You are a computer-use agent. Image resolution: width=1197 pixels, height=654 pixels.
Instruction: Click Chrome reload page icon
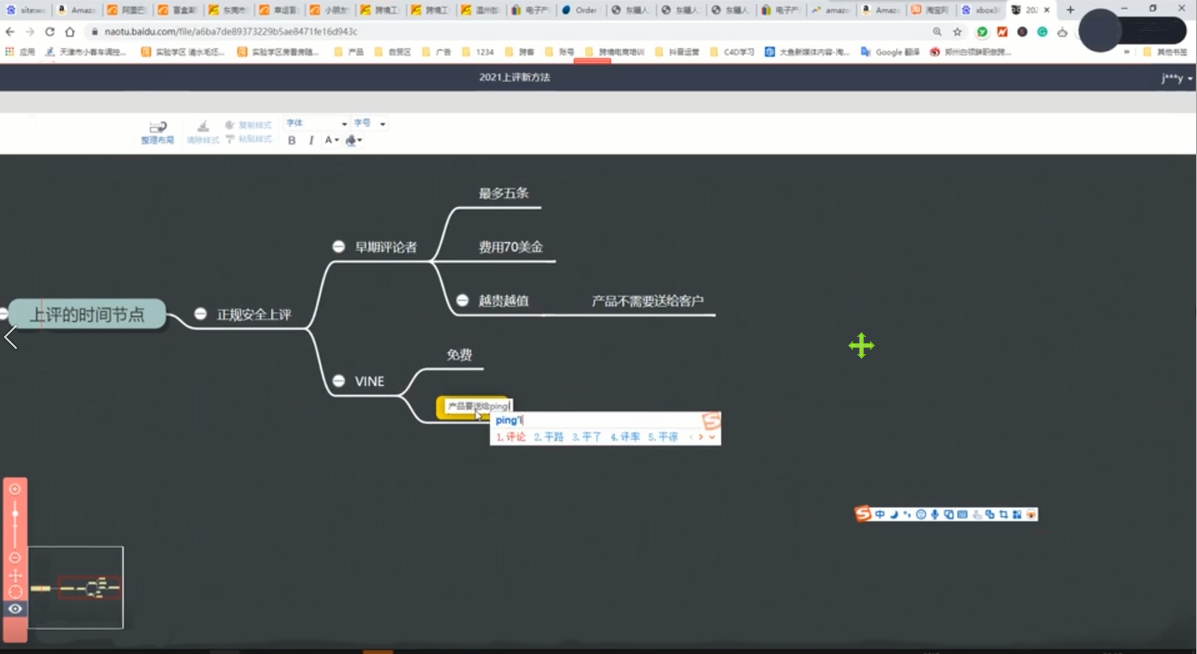coord(50,32)
